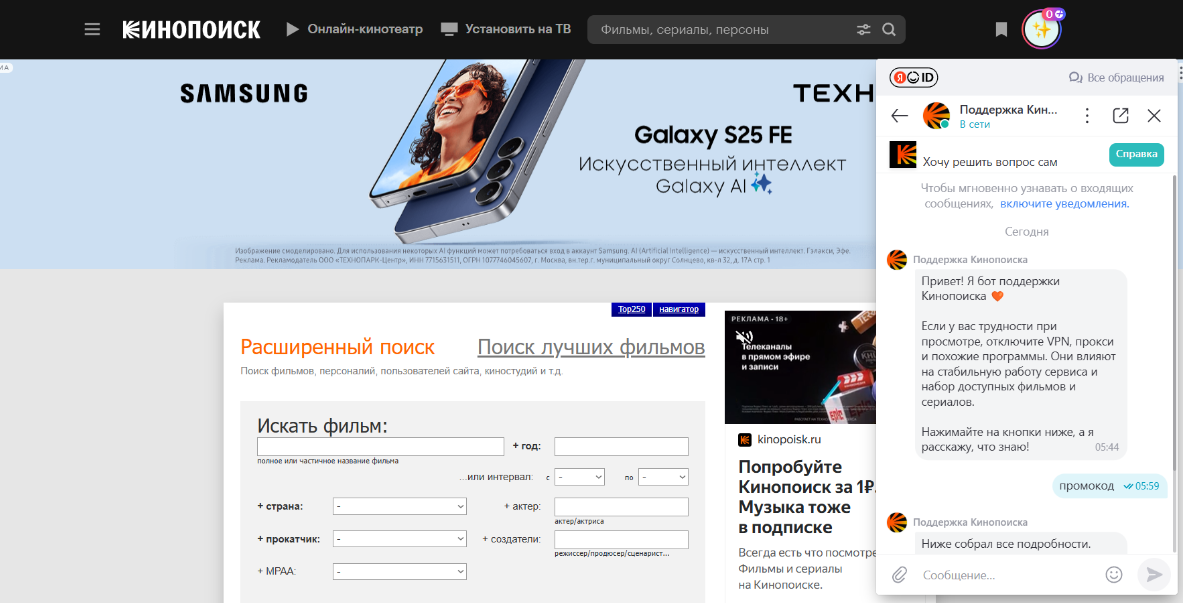The height and width of the screenshot is (603, 1183).
Task: Click the Сегодня date label in chat
Action: pyautogui.click(x=1026, y=232)
